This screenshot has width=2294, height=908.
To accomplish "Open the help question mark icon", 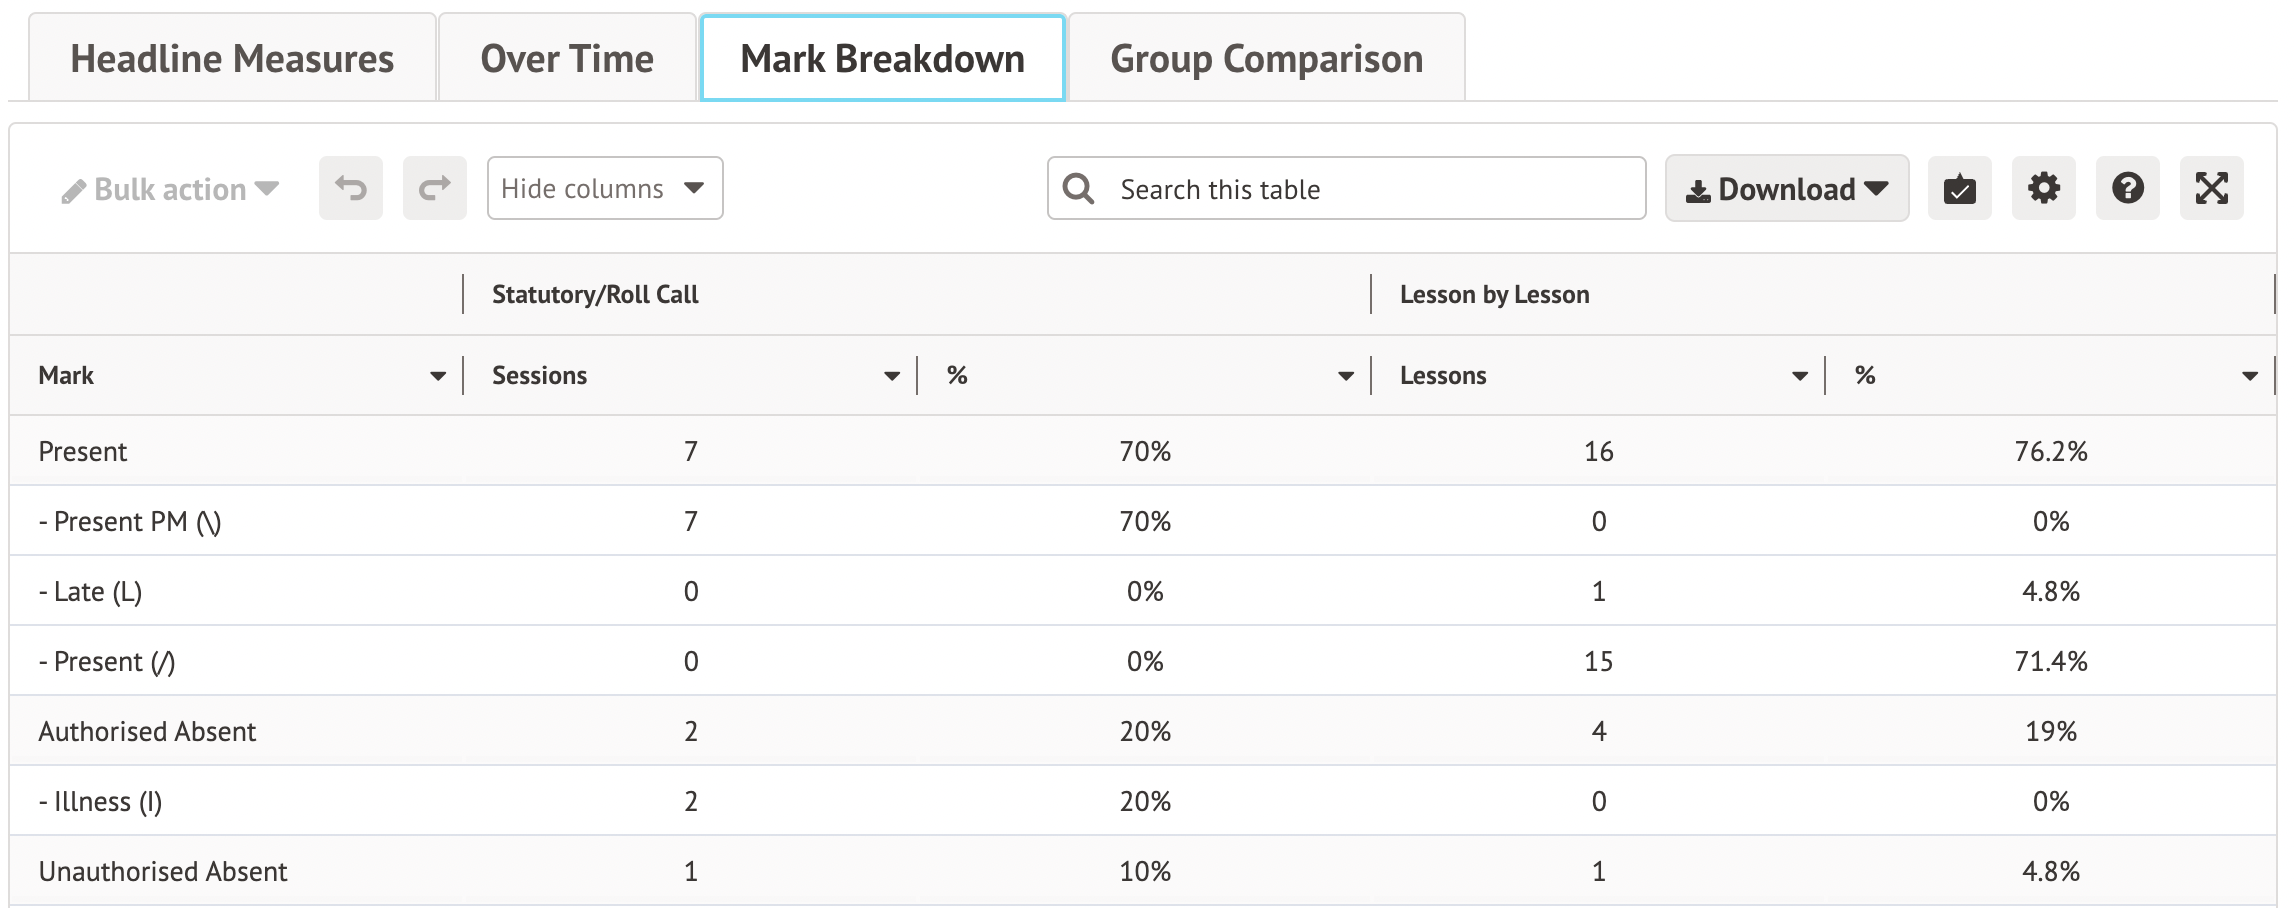I will pyautogui.click(x=2127, y=188).
